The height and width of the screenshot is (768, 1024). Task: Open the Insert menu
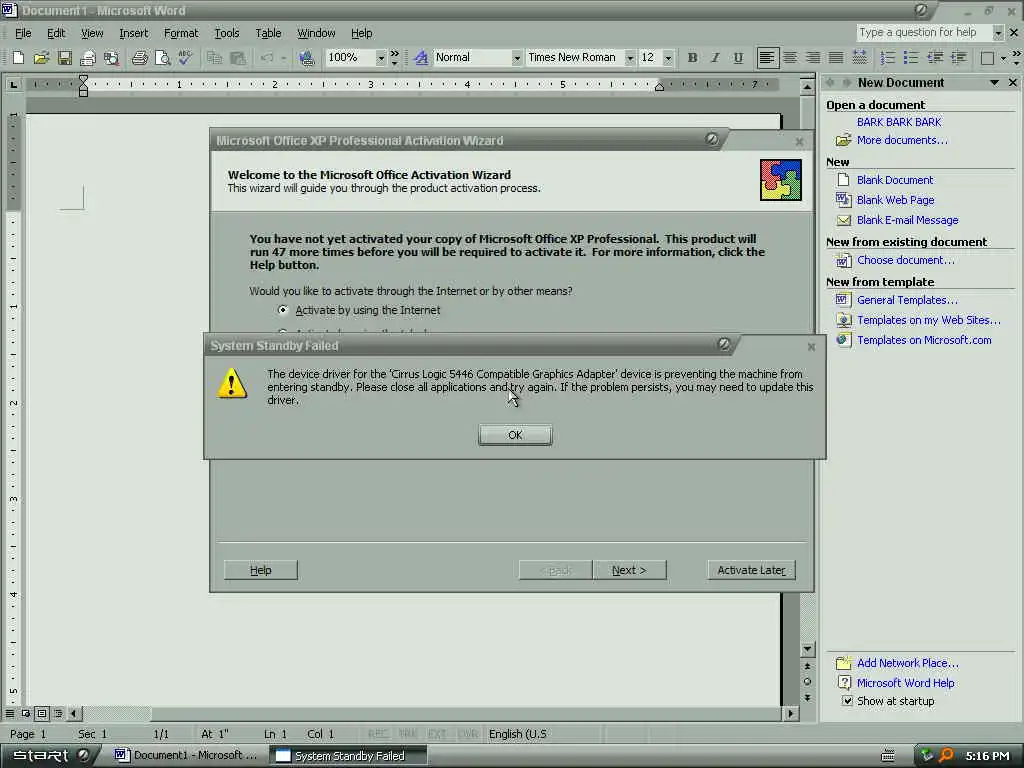click(x=133, y=33)
